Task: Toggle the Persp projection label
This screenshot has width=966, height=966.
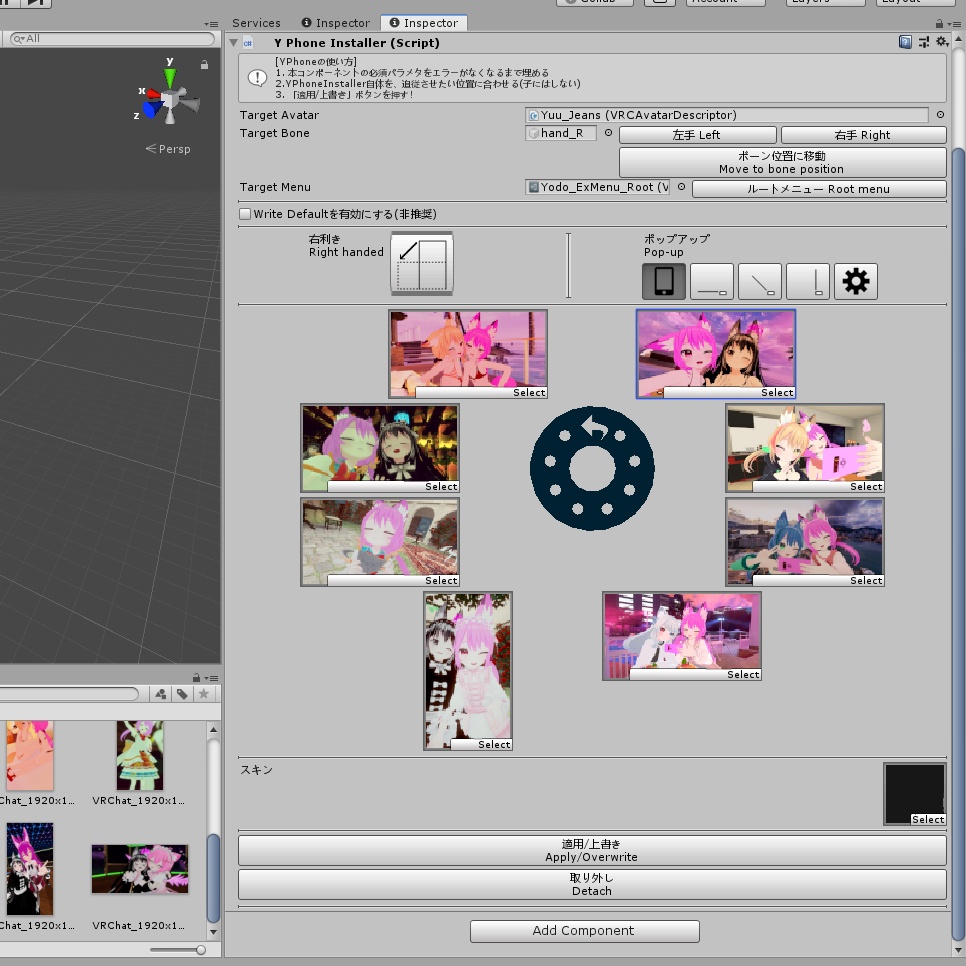Action: pos(168,149)
